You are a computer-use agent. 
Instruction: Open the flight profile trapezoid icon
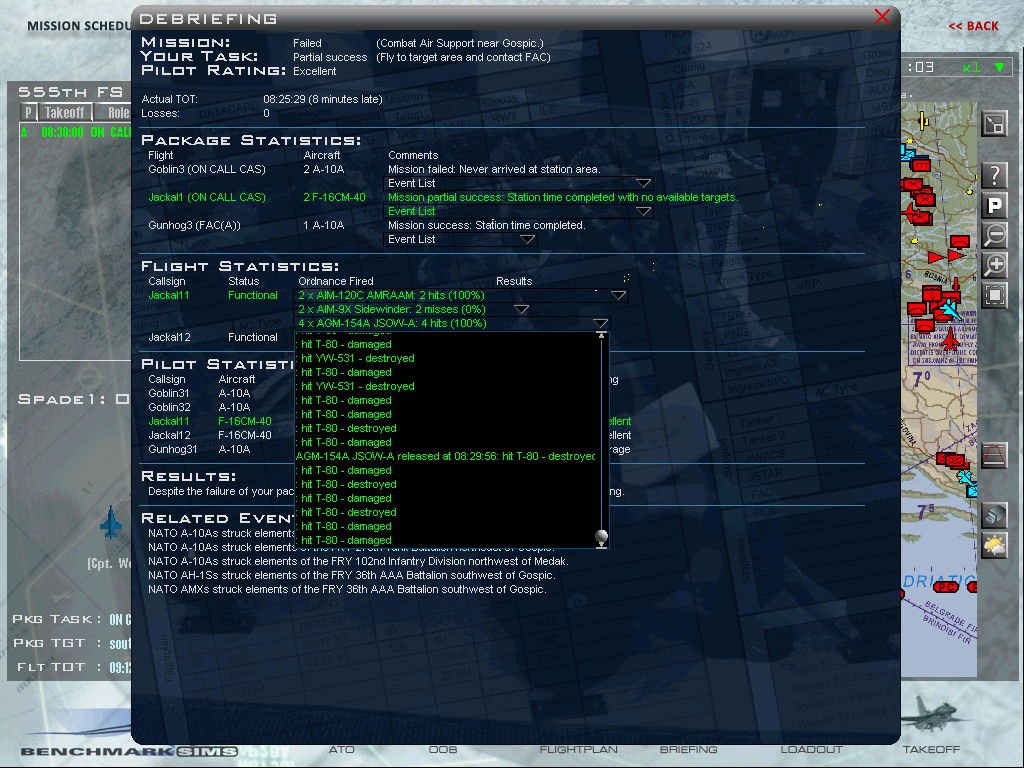pos(995,455)
